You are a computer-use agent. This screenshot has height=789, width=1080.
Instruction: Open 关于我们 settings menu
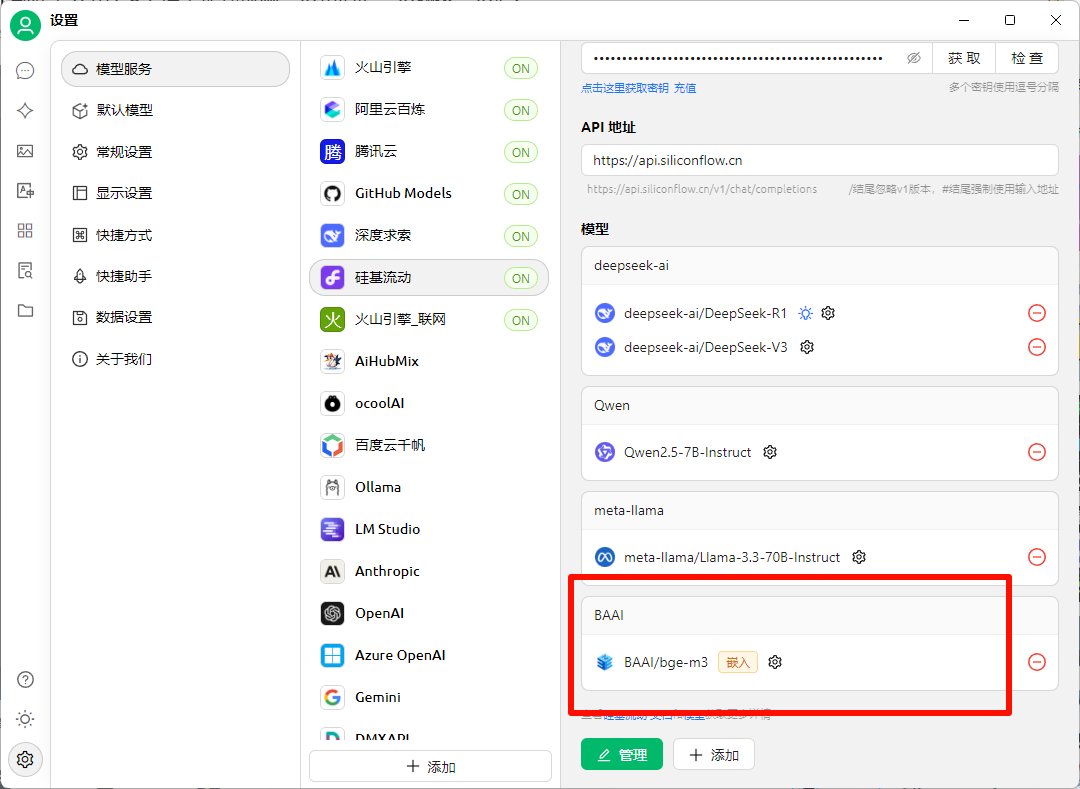176,359
